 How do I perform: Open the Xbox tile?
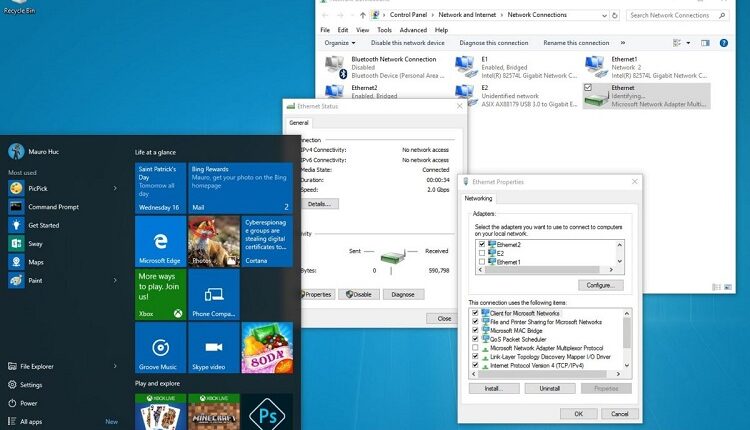pos(160,295)
